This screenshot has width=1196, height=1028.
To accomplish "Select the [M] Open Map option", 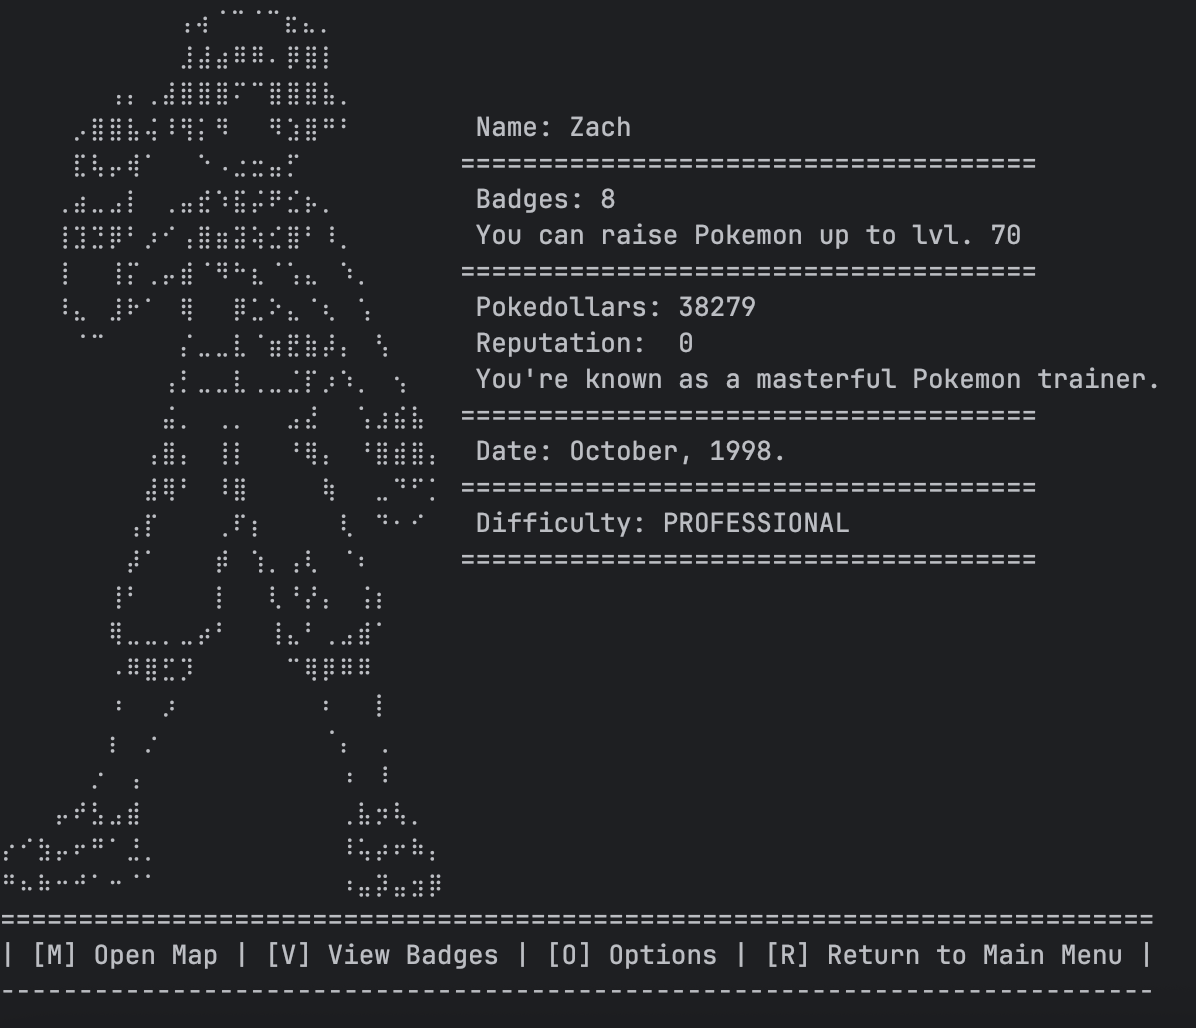I will coord(125,956).
